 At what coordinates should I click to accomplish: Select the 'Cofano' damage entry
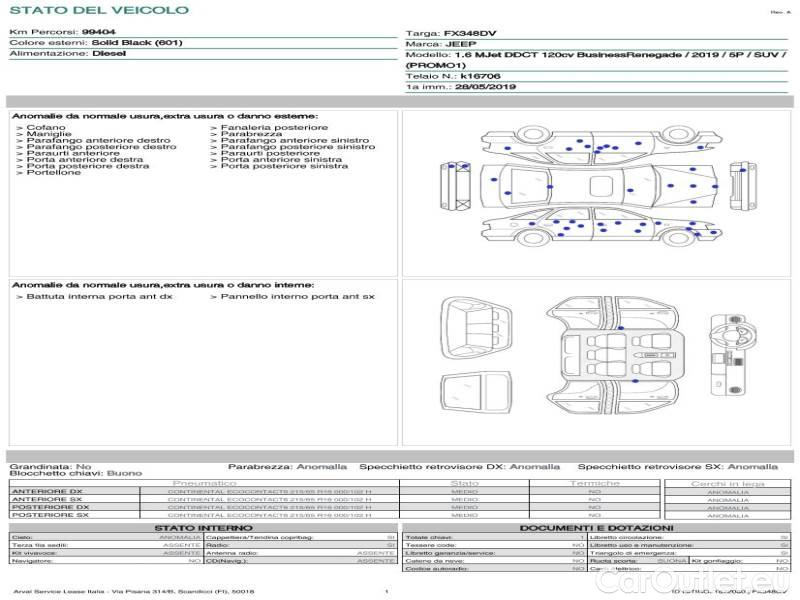[46, 128]
